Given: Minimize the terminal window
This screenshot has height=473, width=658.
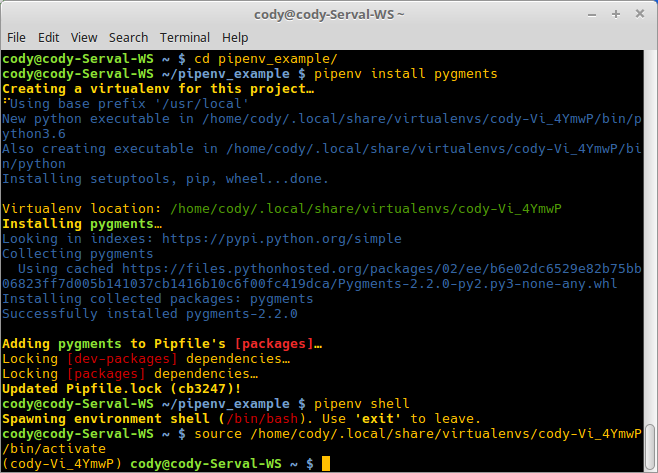Looking at the screenshot, I should [592, 15].
